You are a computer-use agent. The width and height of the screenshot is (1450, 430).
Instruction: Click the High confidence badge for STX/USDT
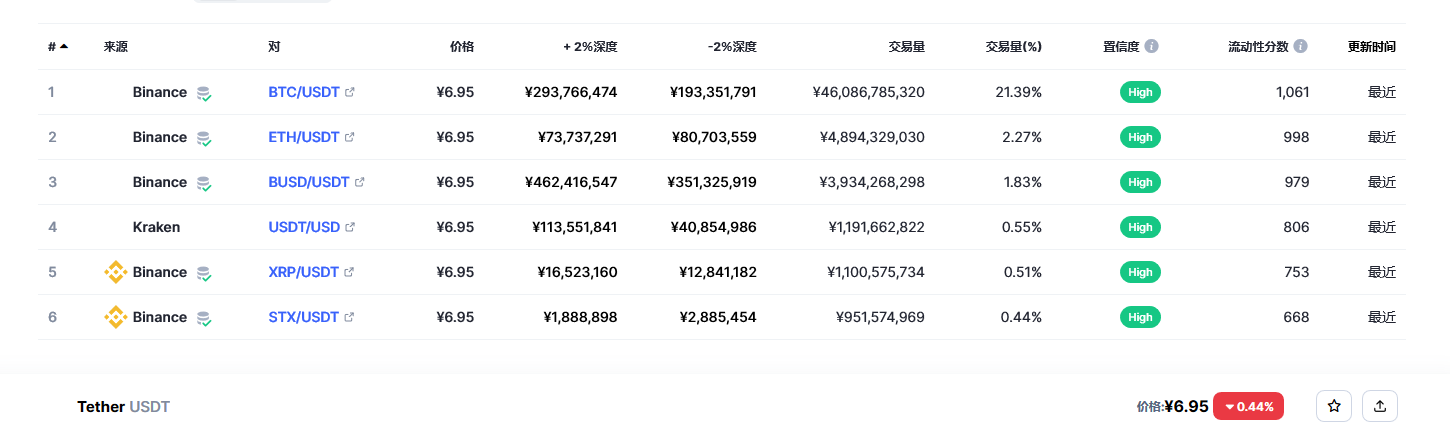coord(1140,317)
